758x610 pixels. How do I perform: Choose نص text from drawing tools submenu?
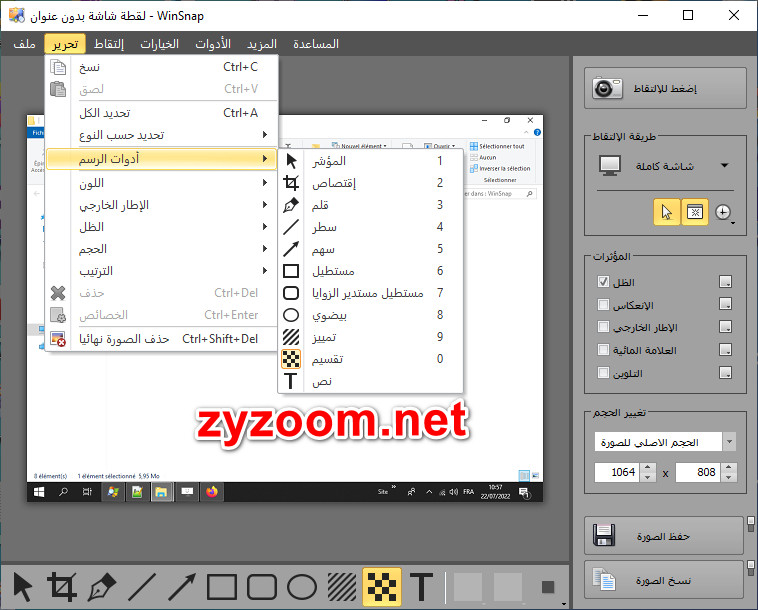click(370, 381)
